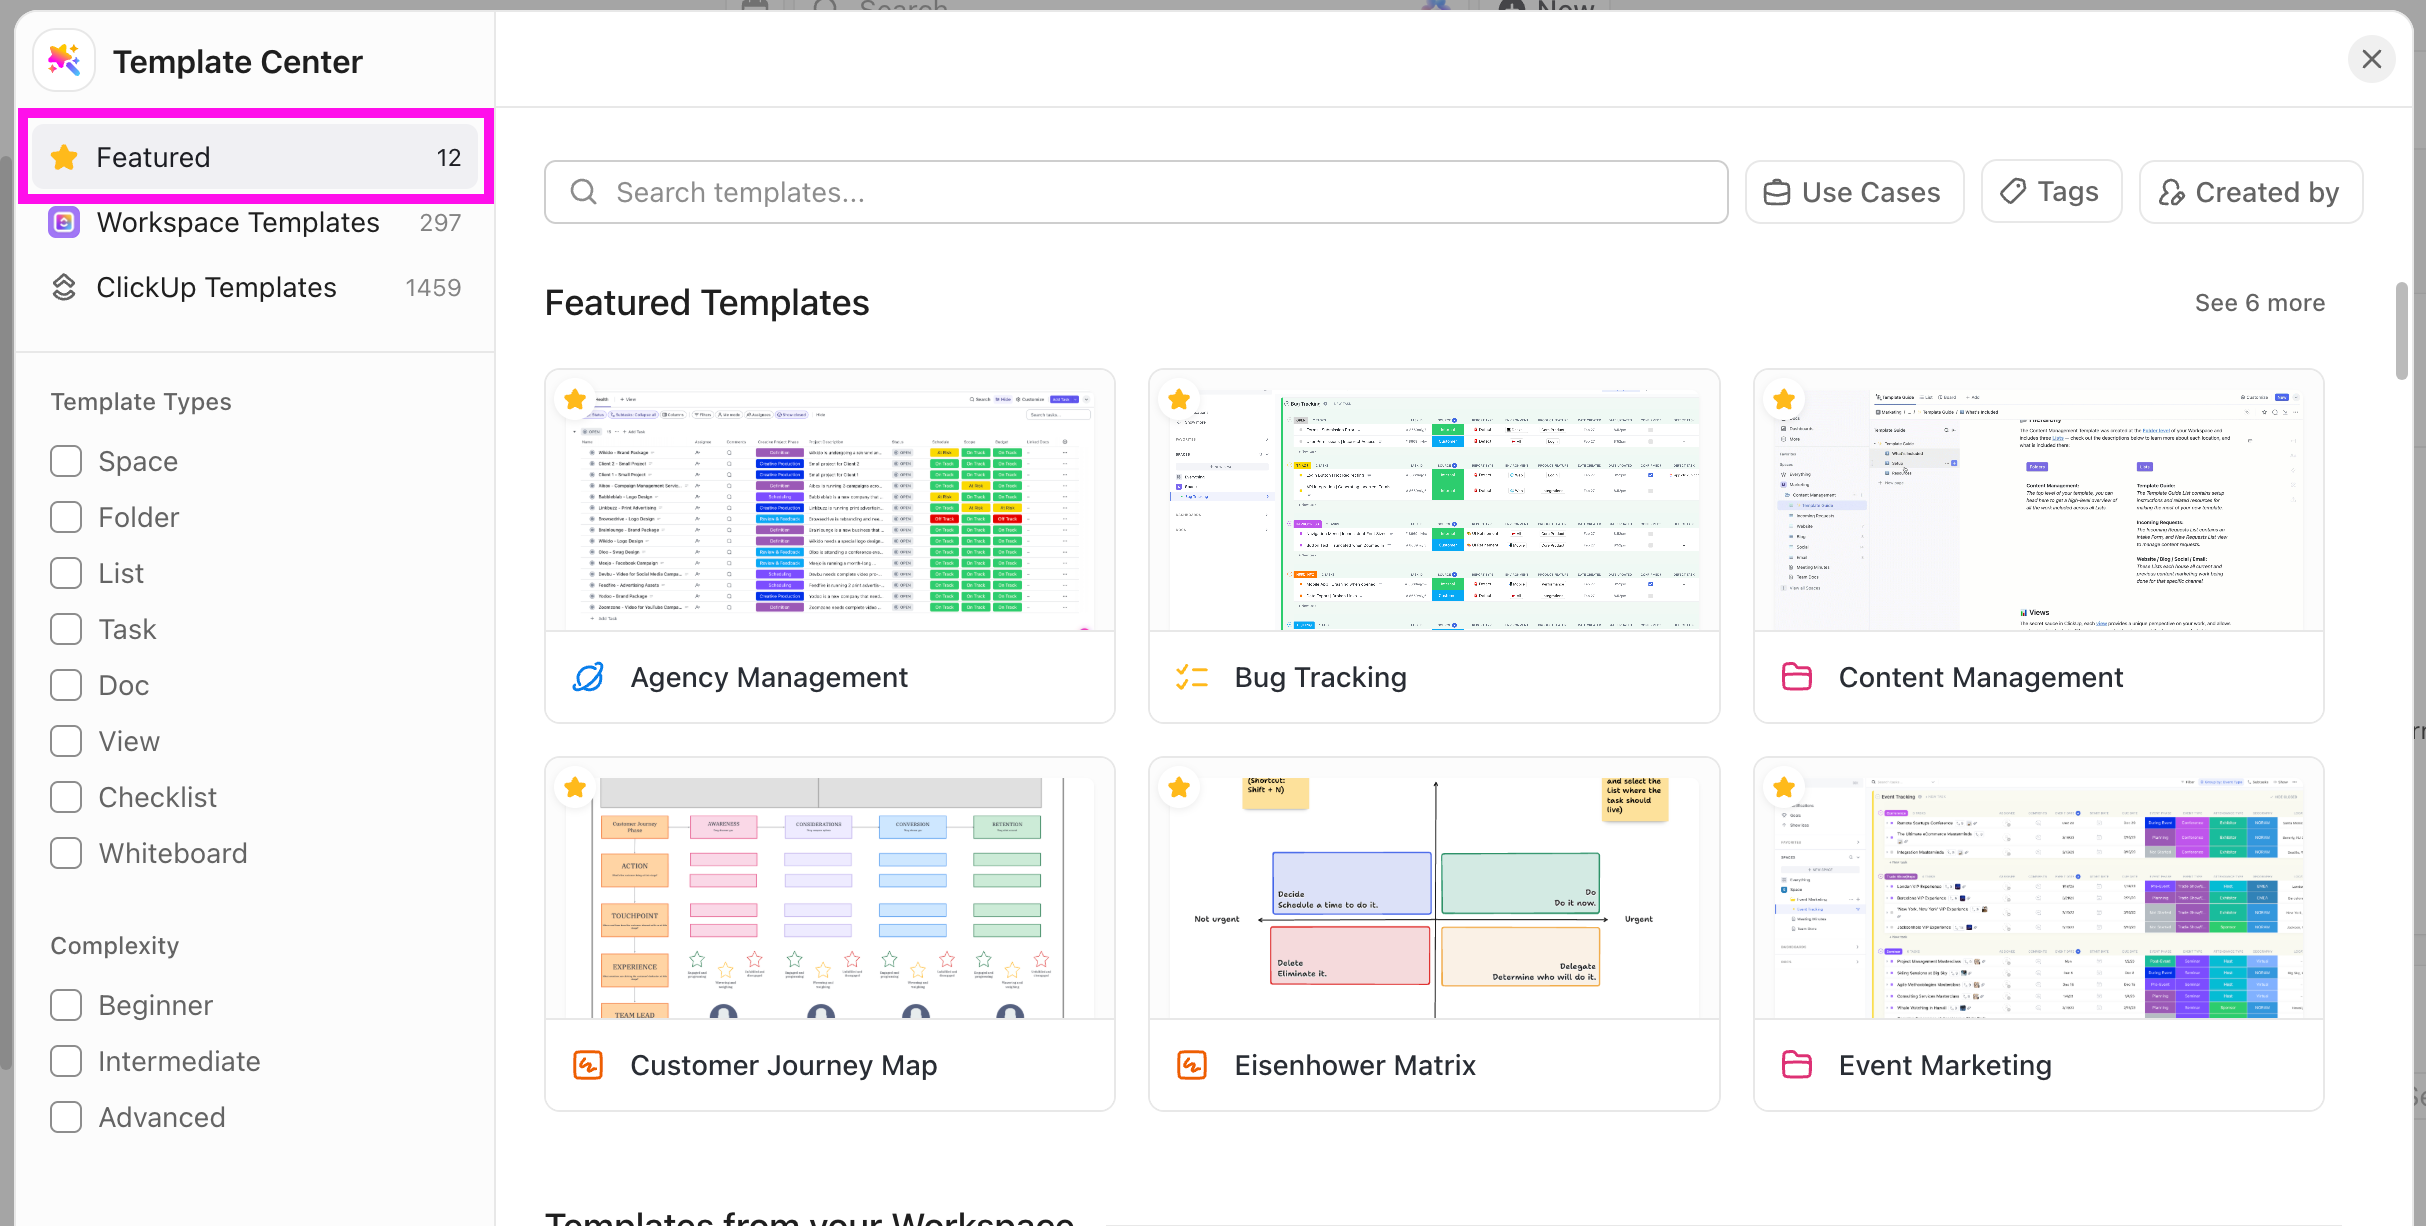Viewport: 2426px width, 1226px height.
Task: Click the Template Center sparkle logo icon
Action: coord(64,60)
